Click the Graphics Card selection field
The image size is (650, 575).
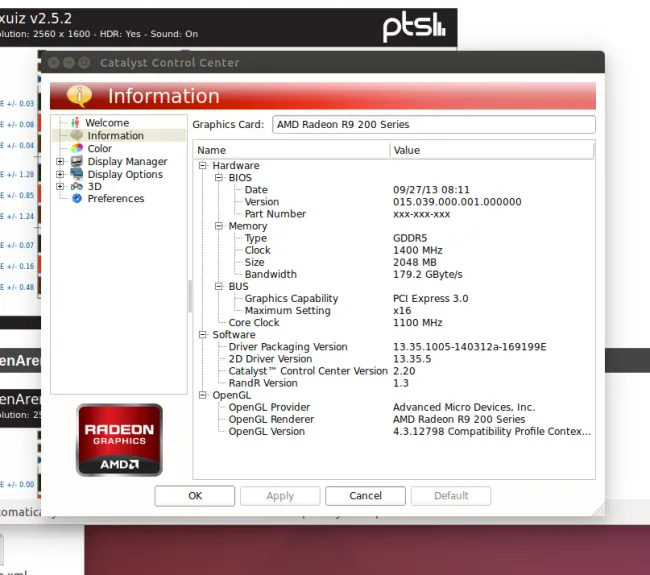[432, 125]
